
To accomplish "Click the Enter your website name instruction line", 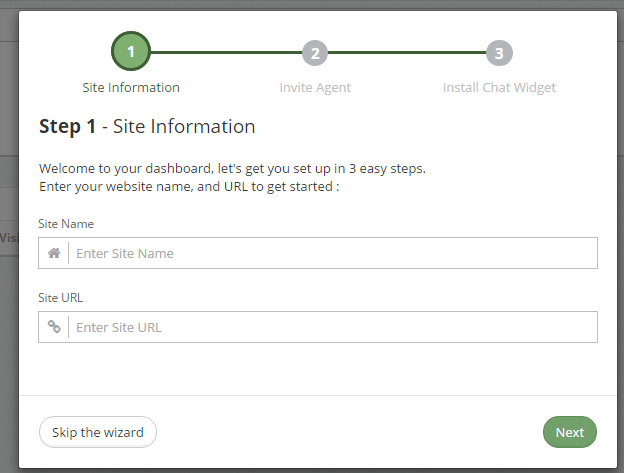I will tap(189, 187).
